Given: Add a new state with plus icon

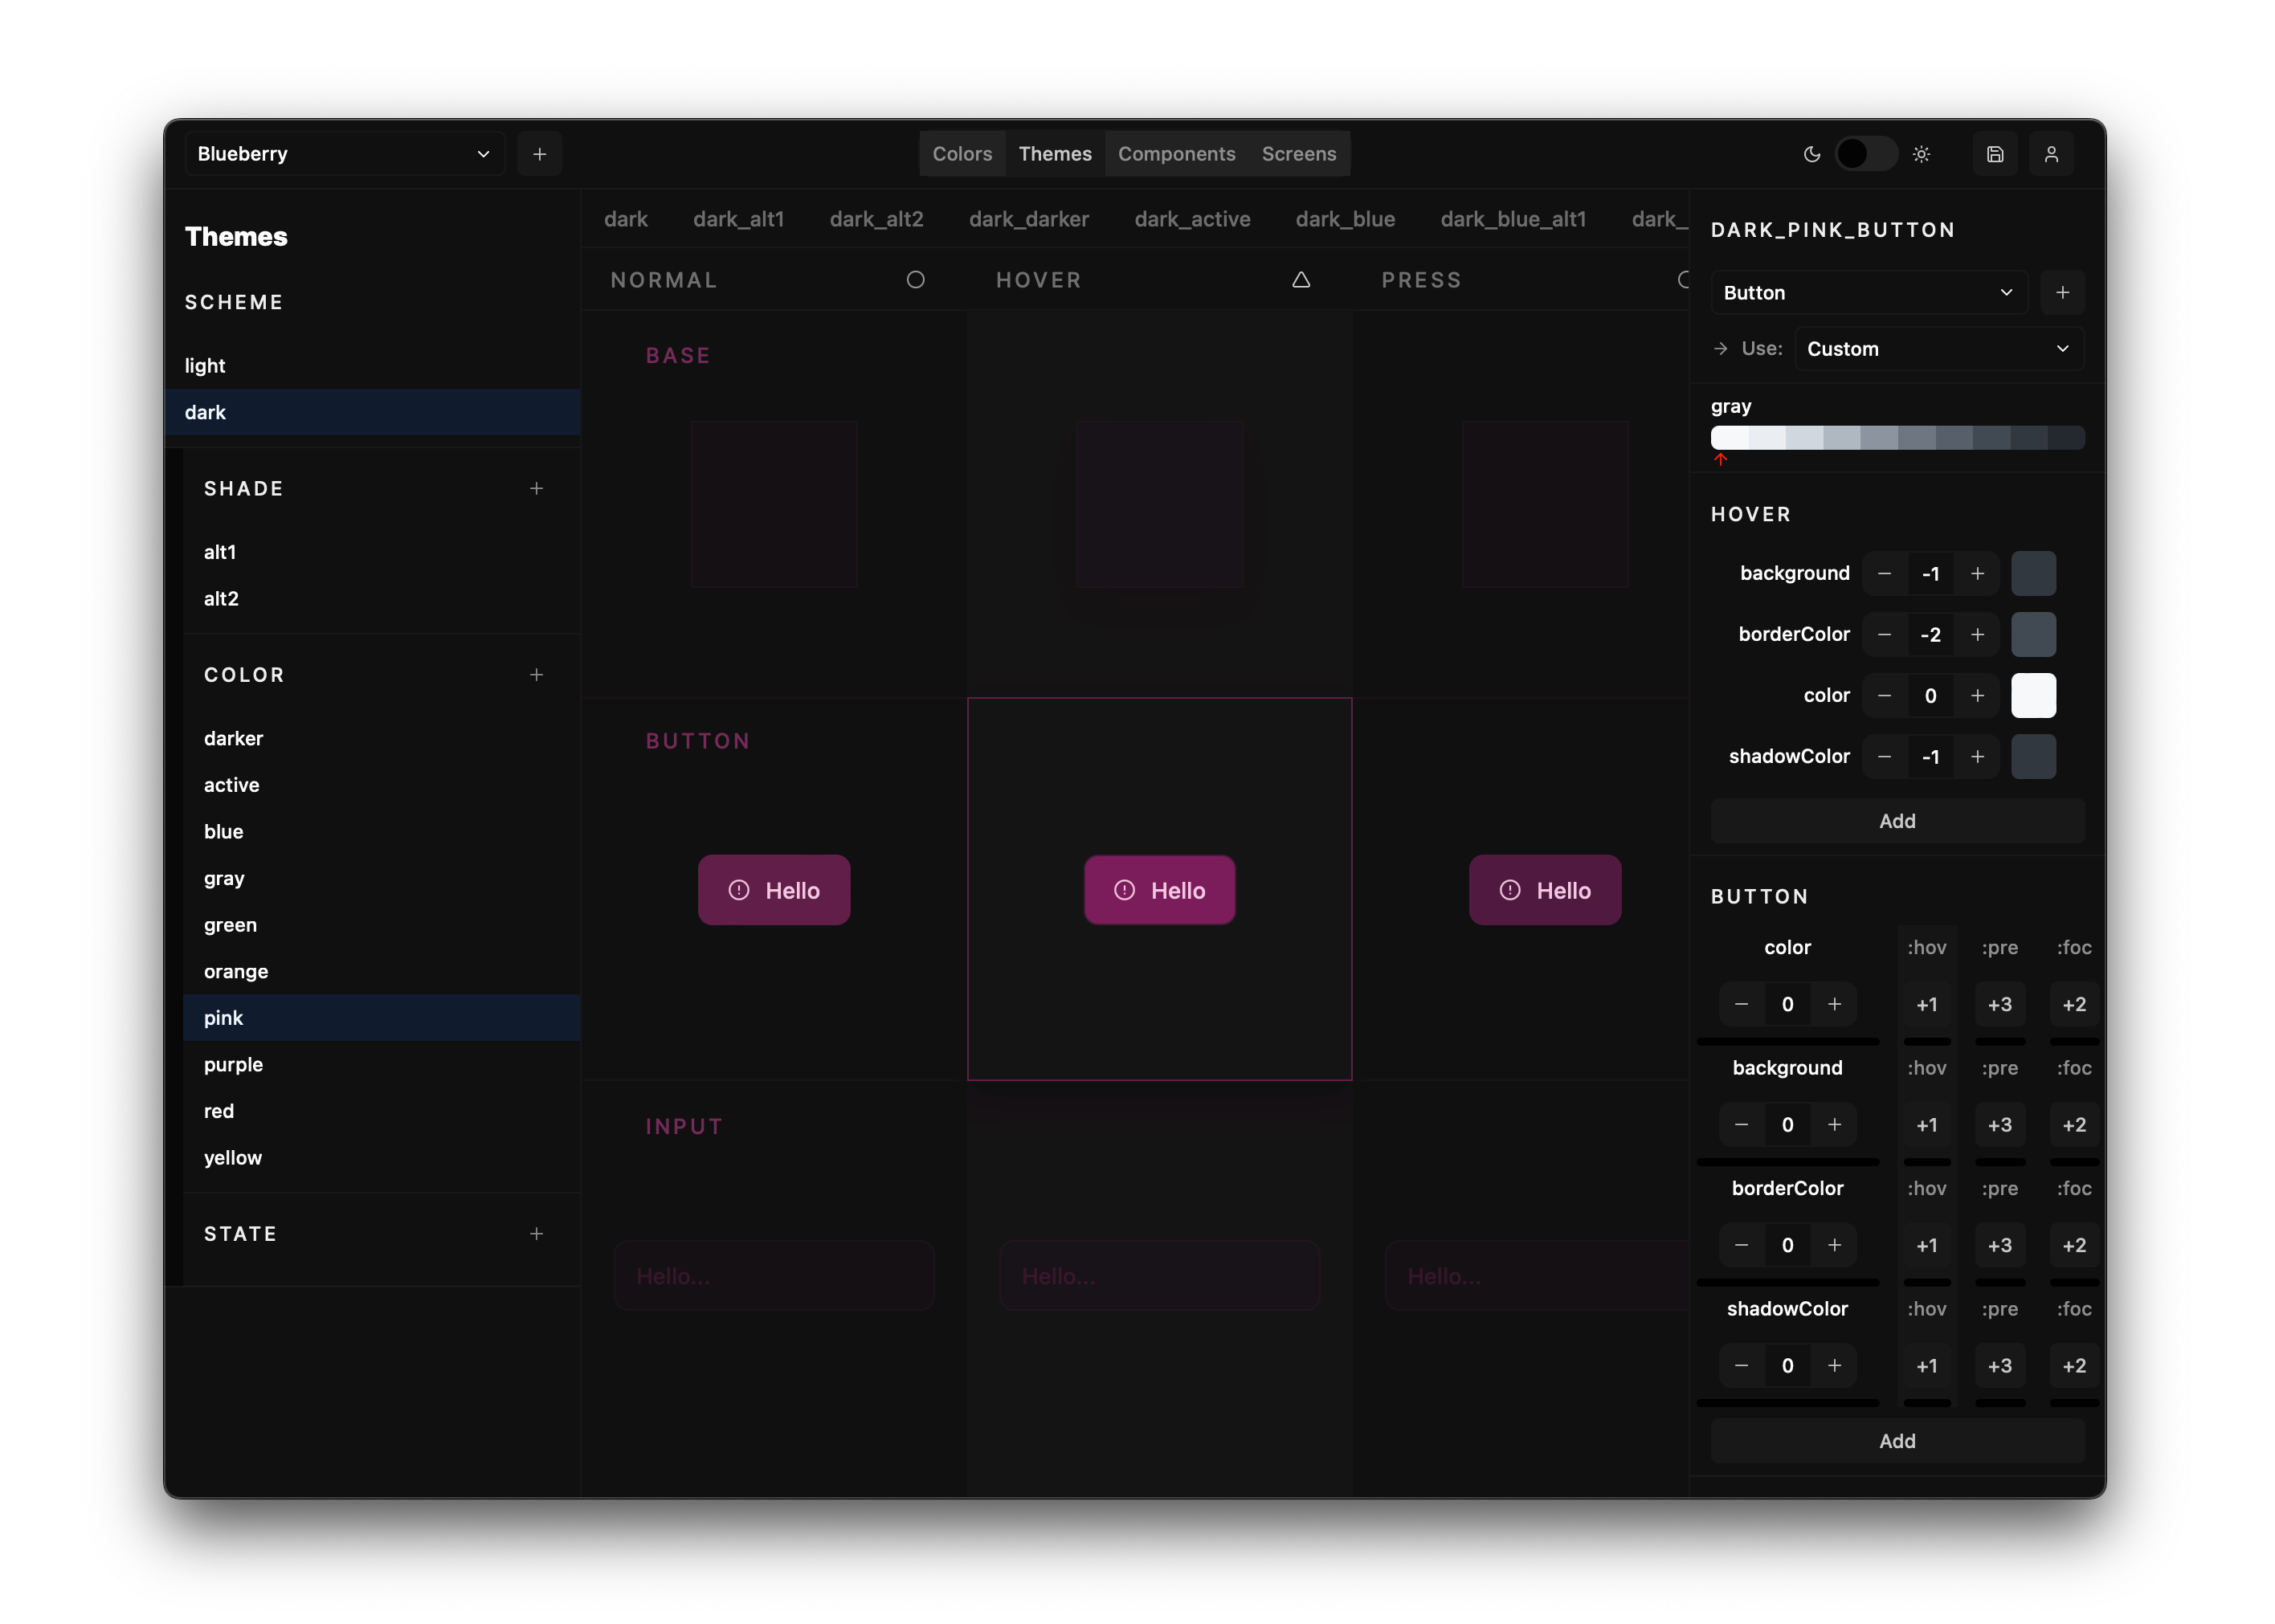Looking at the screenshot, I should point(536,1234).
